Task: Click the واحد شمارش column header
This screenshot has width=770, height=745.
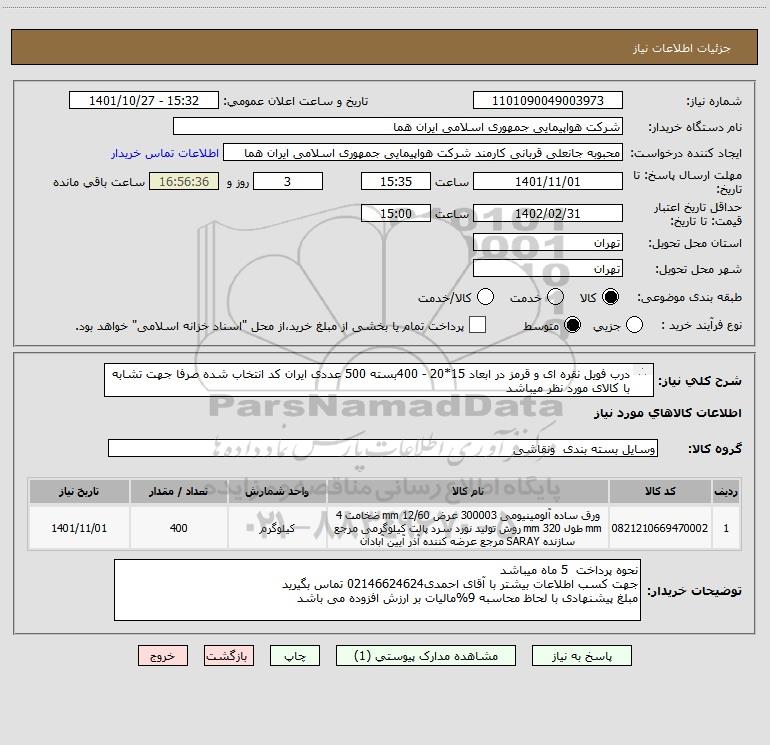Action: pos(277,491)
